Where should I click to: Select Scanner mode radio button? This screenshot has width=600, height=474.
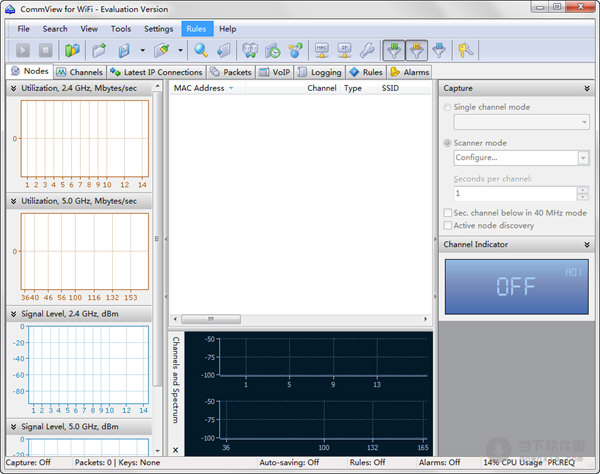447,143
